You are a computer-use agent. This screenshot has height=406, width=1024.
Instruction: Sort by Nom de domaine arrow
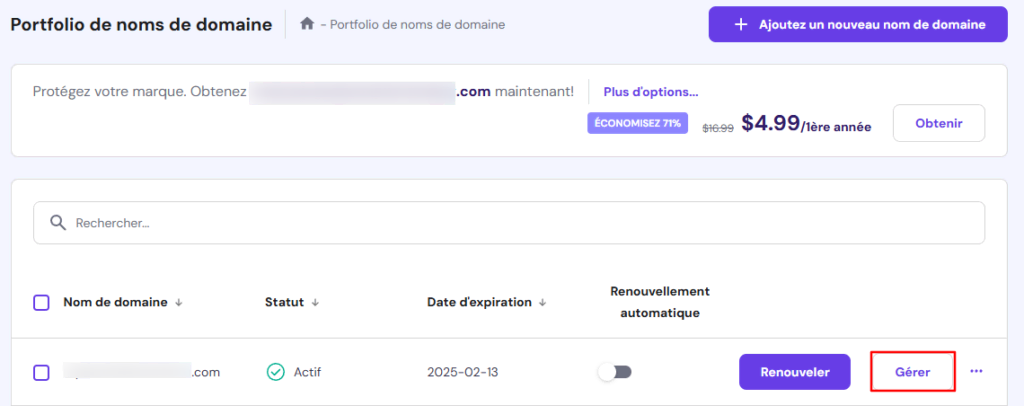pos(179,302)
